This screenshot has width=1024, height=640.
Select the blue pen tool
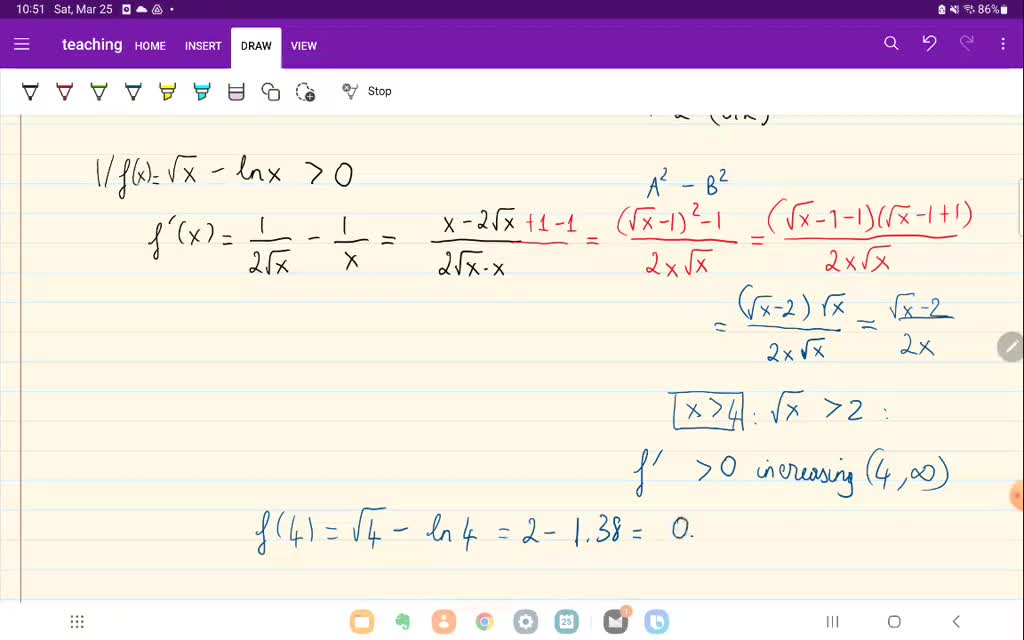pyautogui.click(x=133, y=91)
